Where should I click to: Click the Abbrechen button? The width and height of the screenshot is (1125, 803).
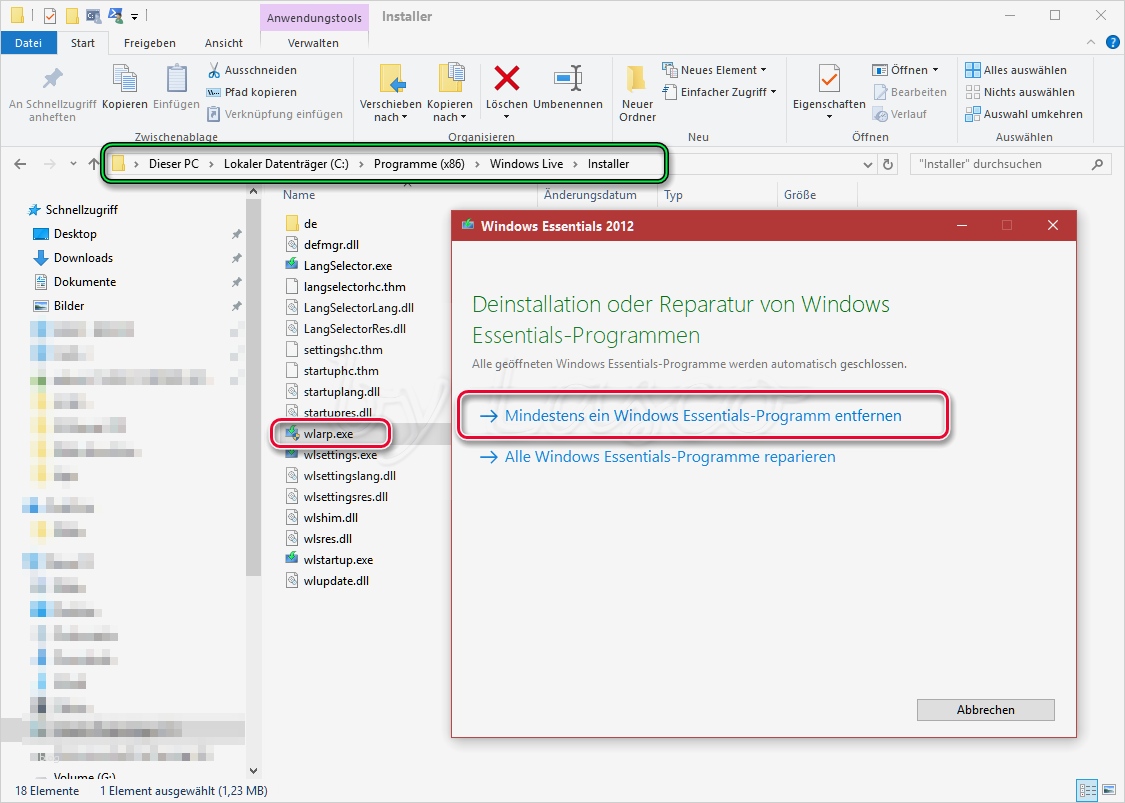pyautogui.click(x=985, y=710)
